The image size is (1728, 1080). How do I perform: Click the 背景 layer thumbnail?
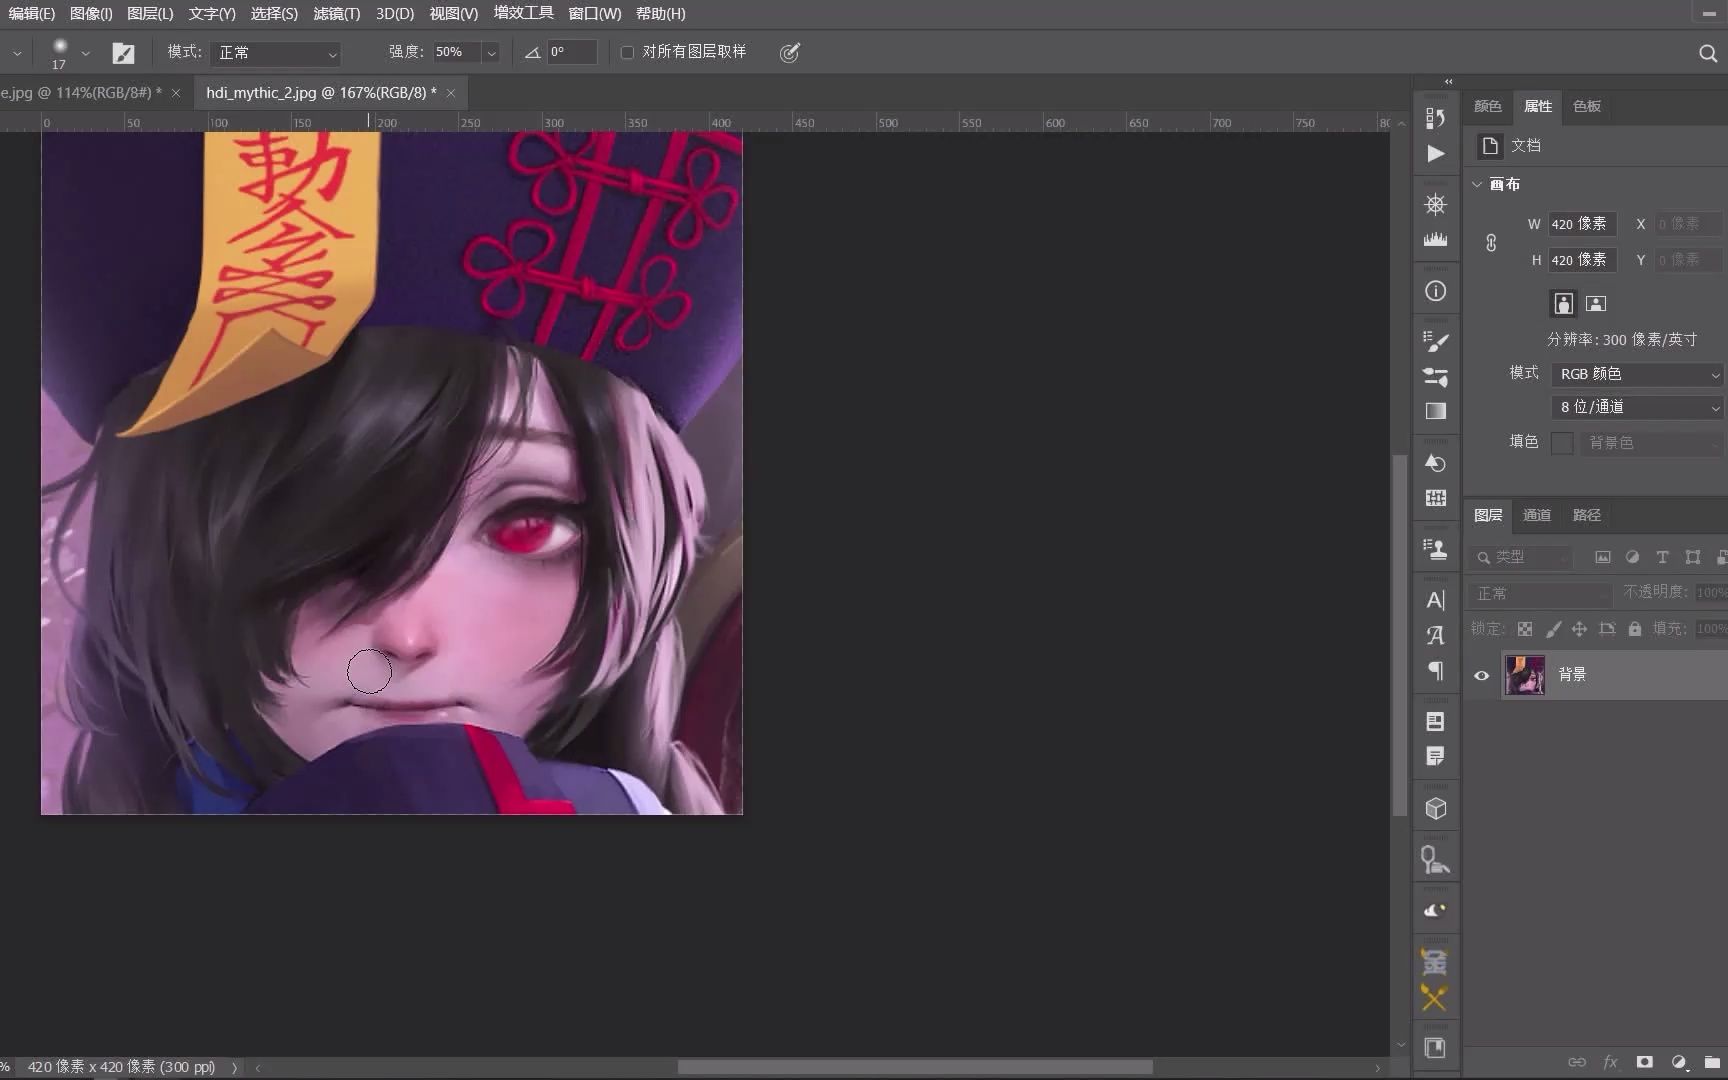click(x=1525, y=675)
